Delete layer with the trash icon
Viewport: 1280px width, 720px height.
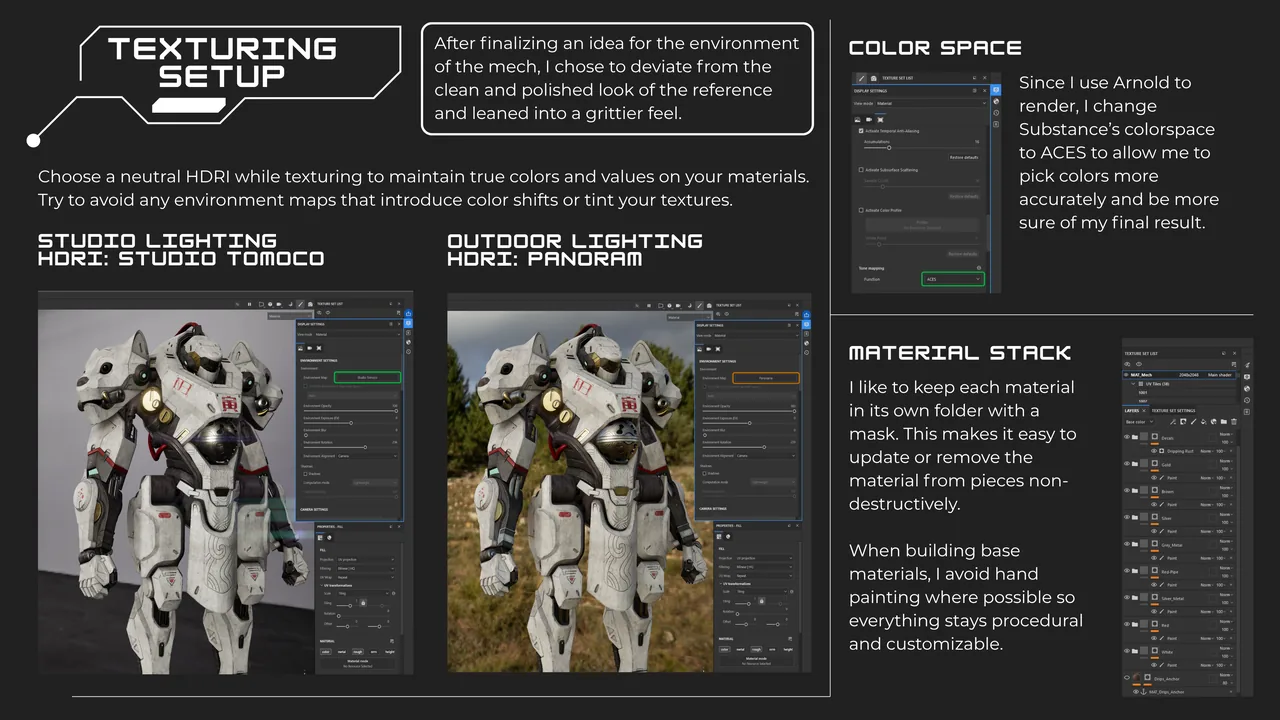[x=1234, y=422]
